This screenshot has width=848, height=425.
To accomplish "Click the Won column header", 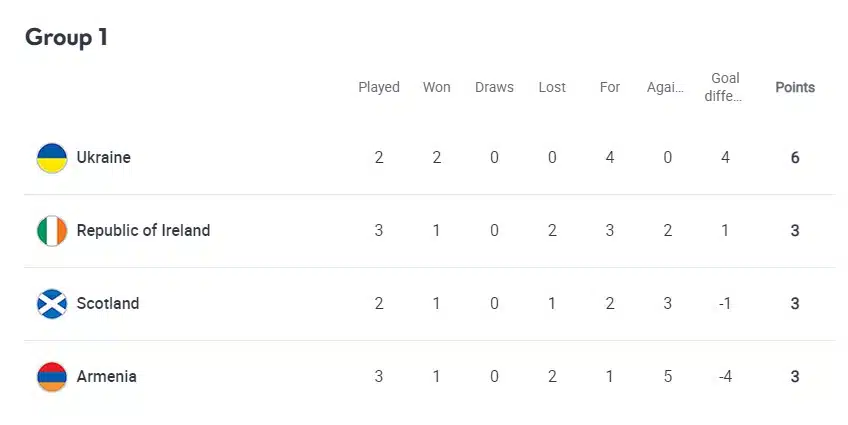I will (x=436, y=87).
